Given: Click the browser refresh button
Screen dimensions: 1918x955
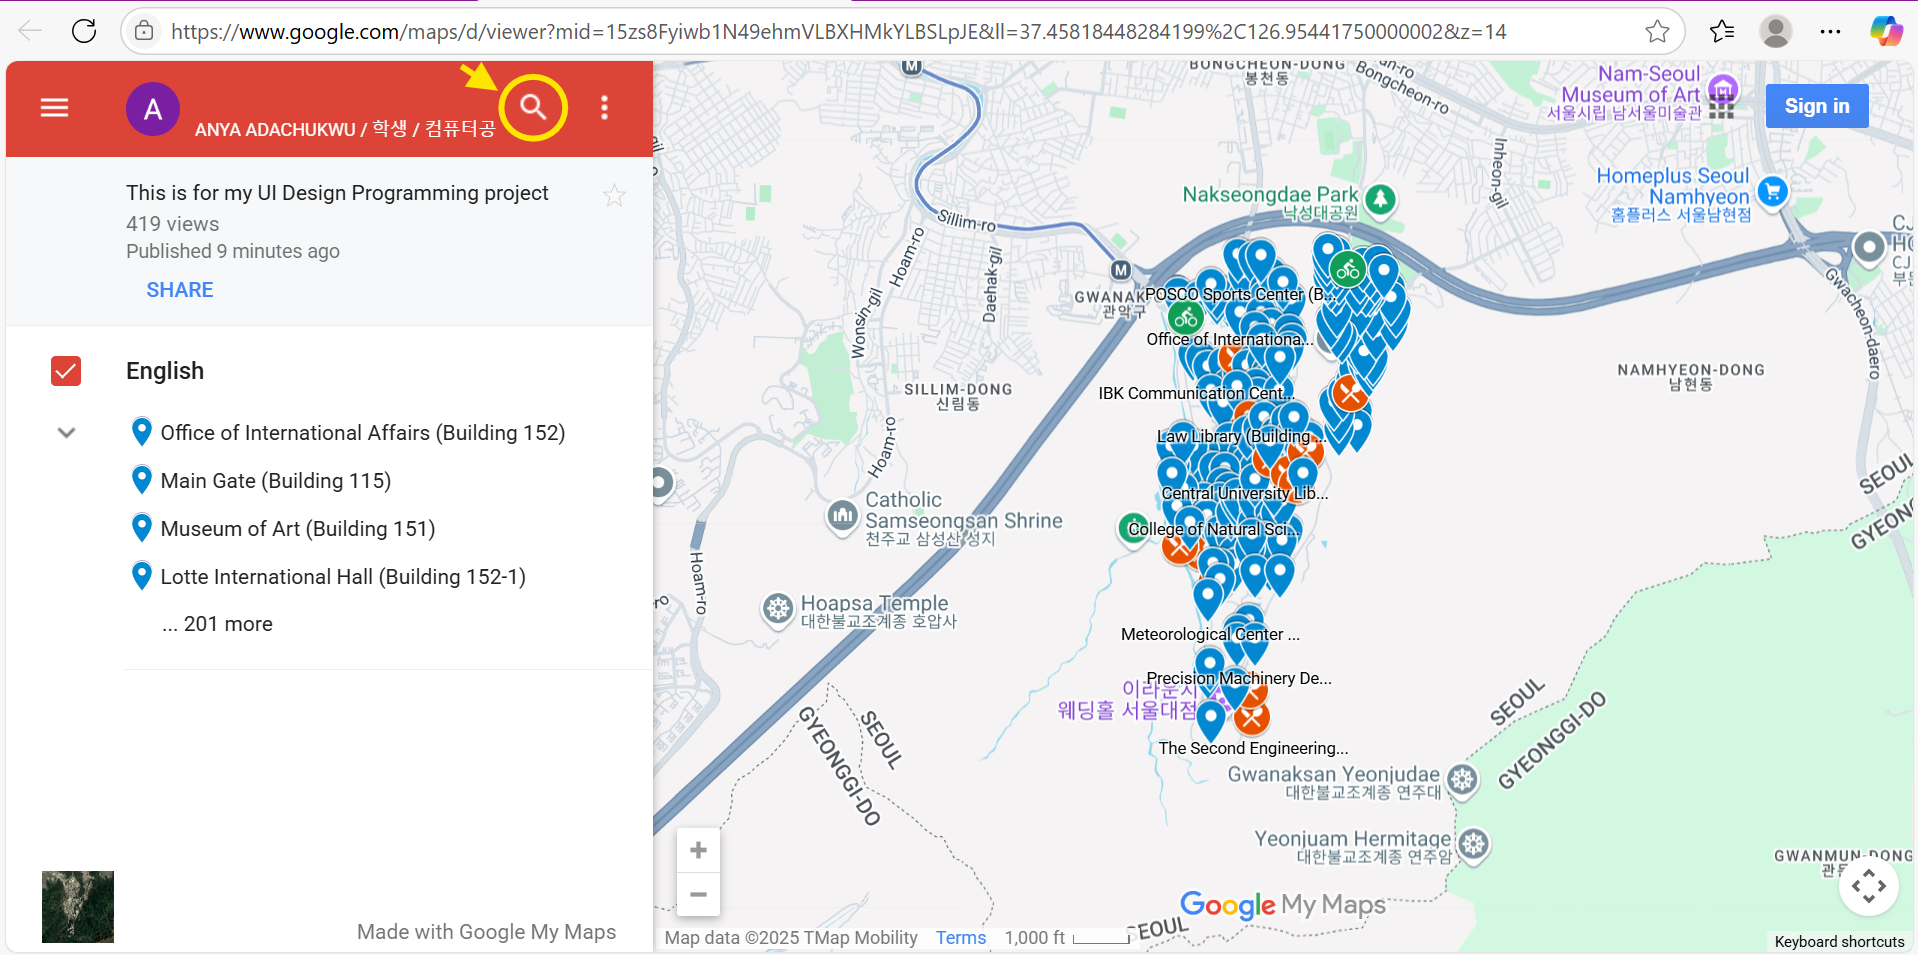Looking at the screenshot, I should pyautogui.click(x=84, y=31).
